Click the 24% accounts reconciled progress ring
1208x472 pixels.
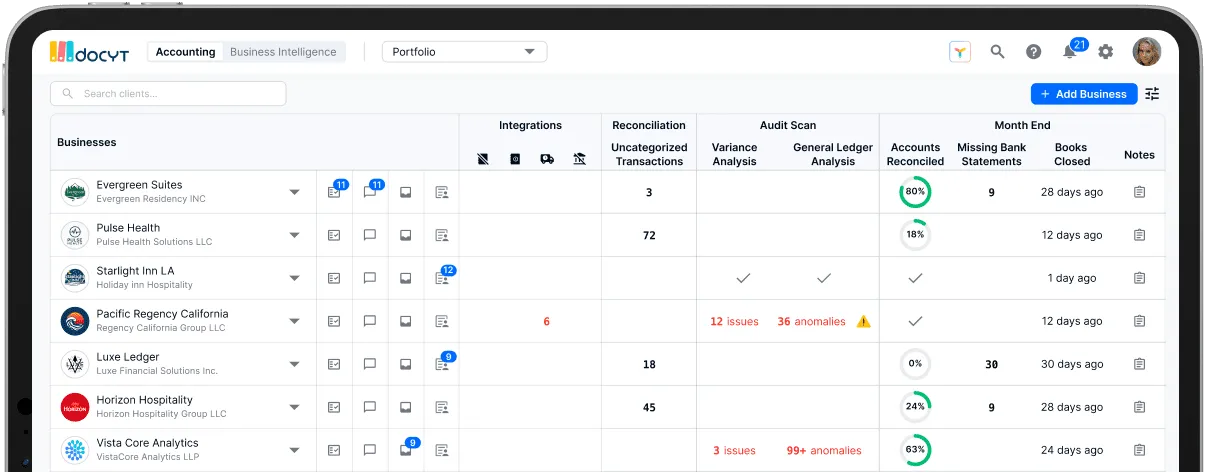[914, 407]
